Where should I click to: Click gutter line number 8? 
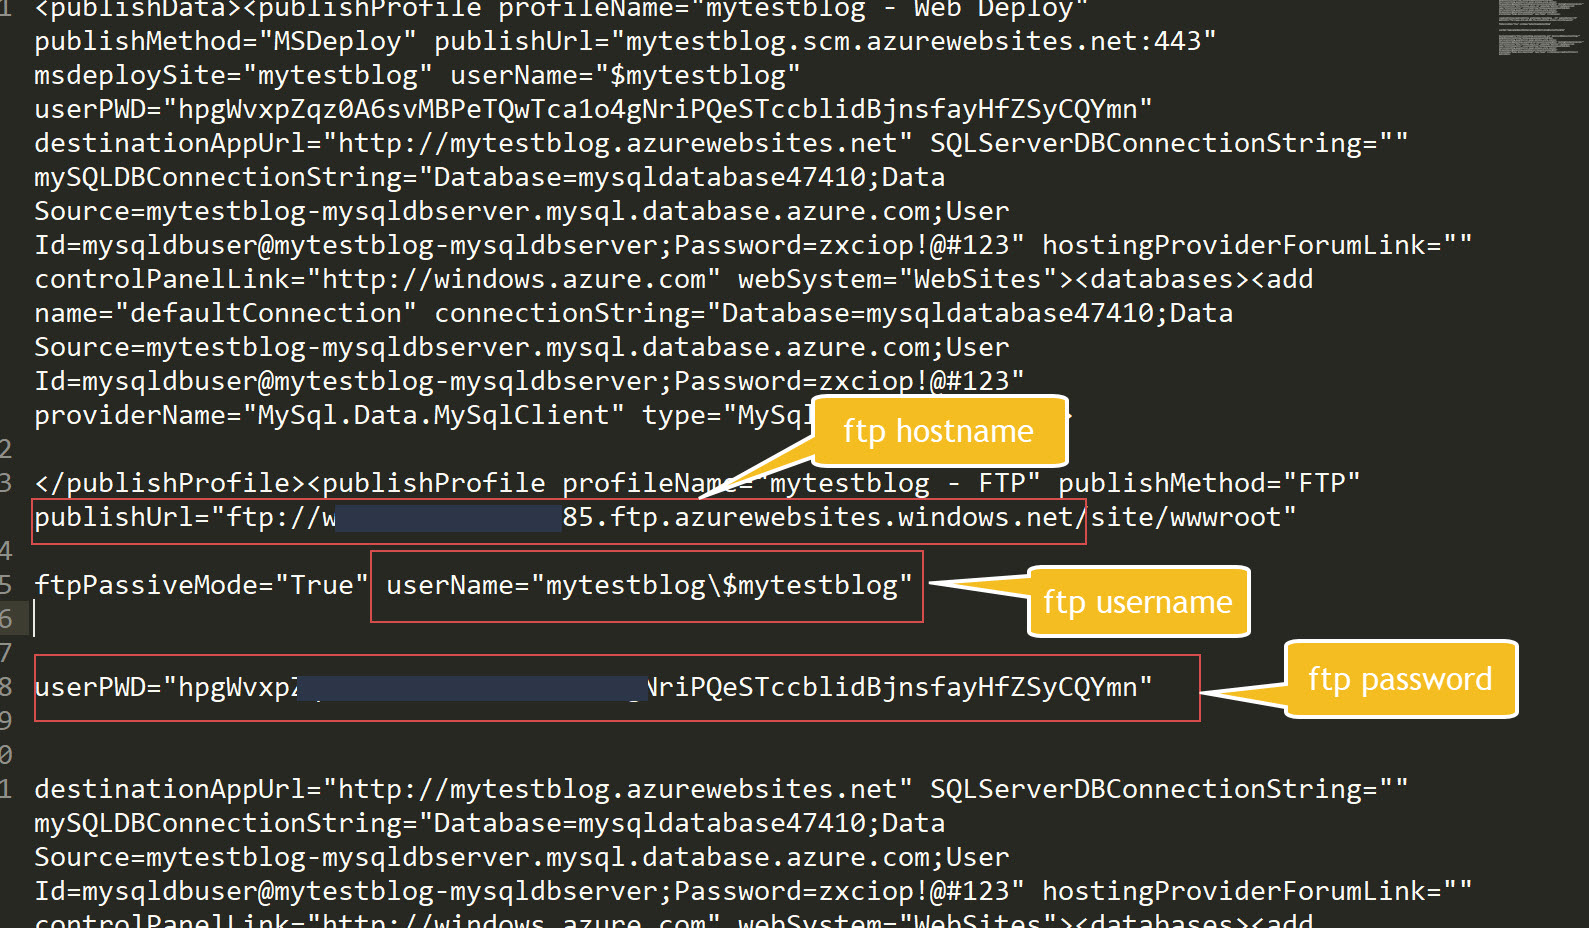tap(6, 687)
